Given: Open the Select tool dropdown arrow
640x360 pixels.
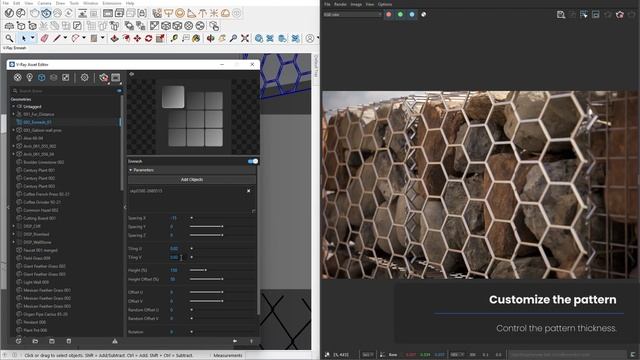Looking at the screenshot, I should (33, 38).
